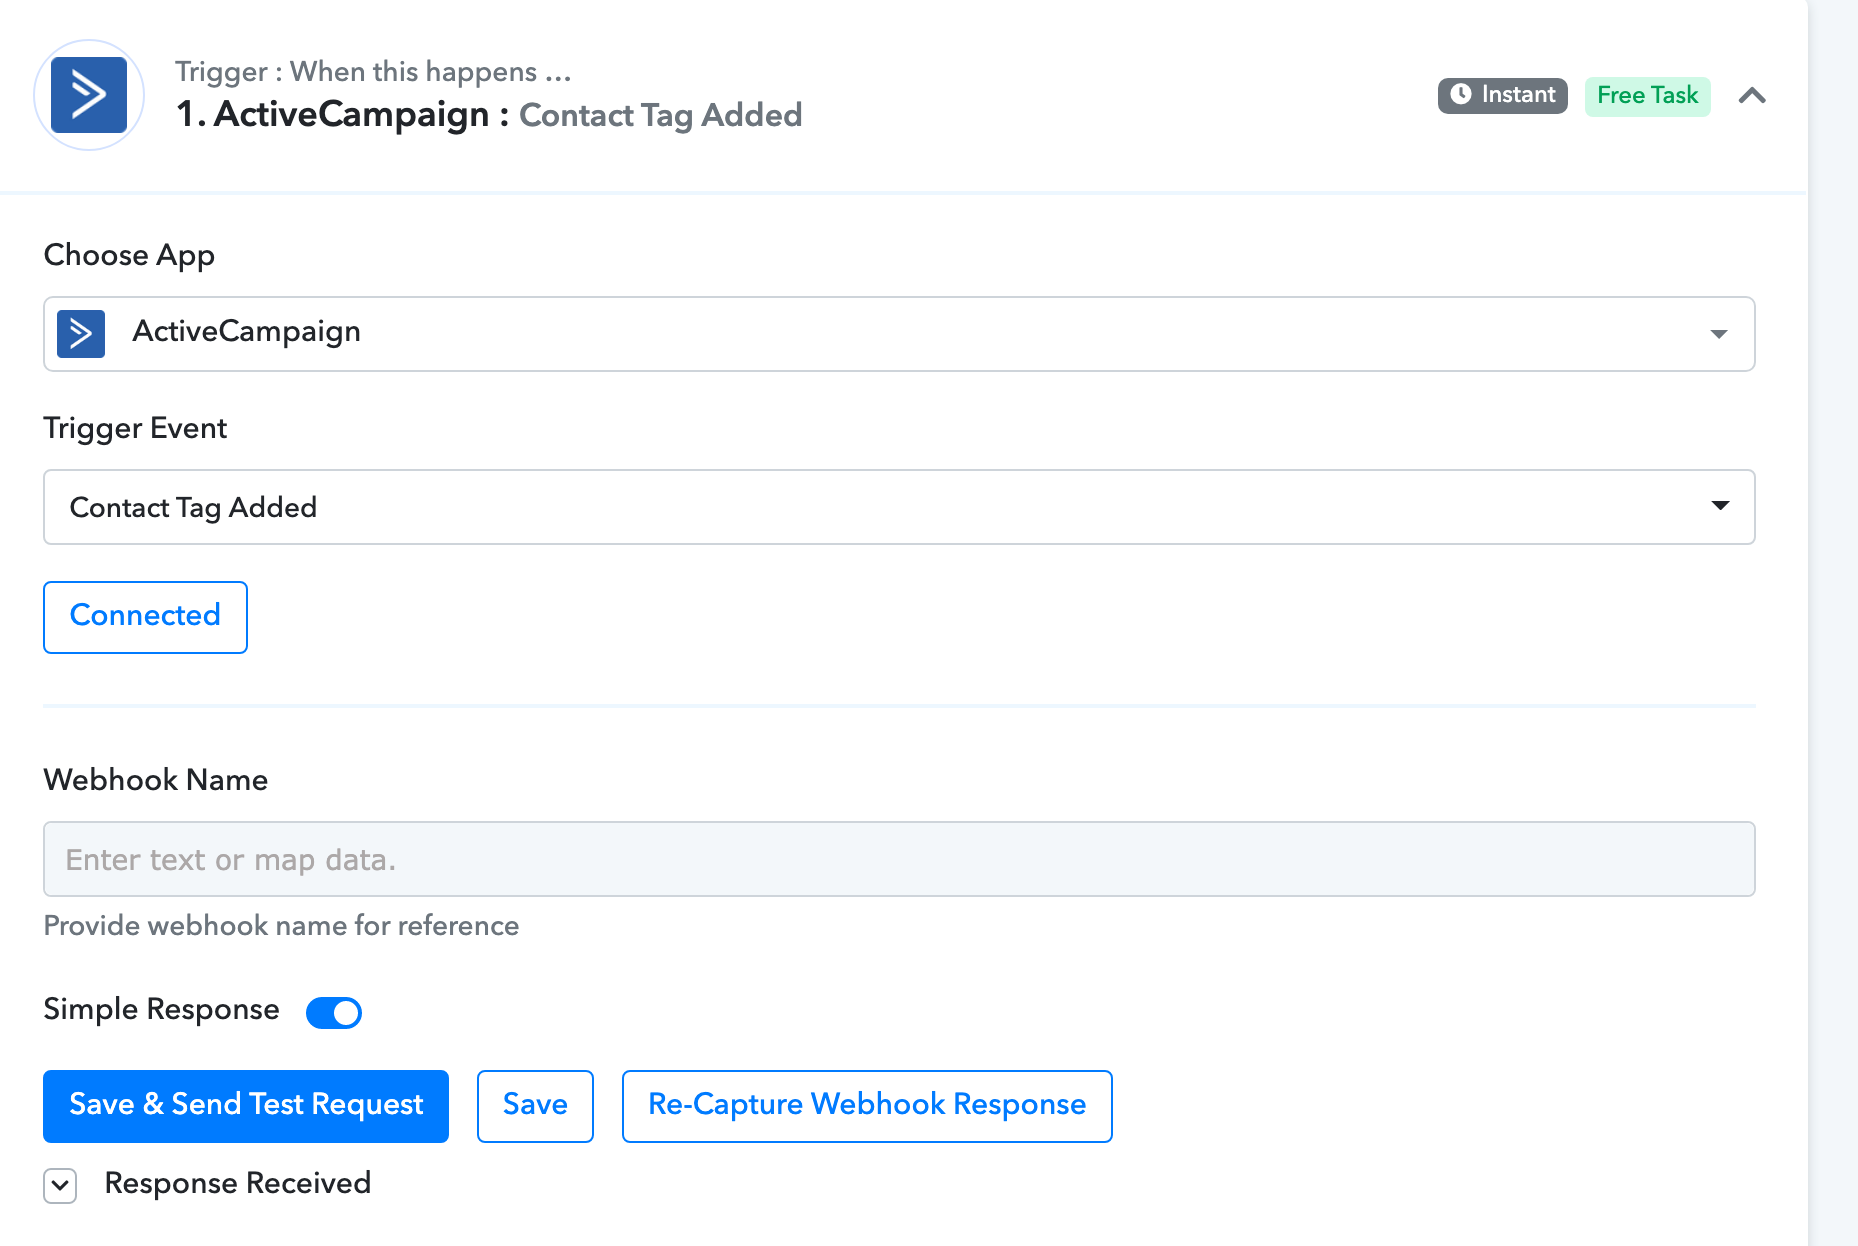The image size is (1858, 1246).
Task: Click the Free Task badge
Action: (1647, 96)
